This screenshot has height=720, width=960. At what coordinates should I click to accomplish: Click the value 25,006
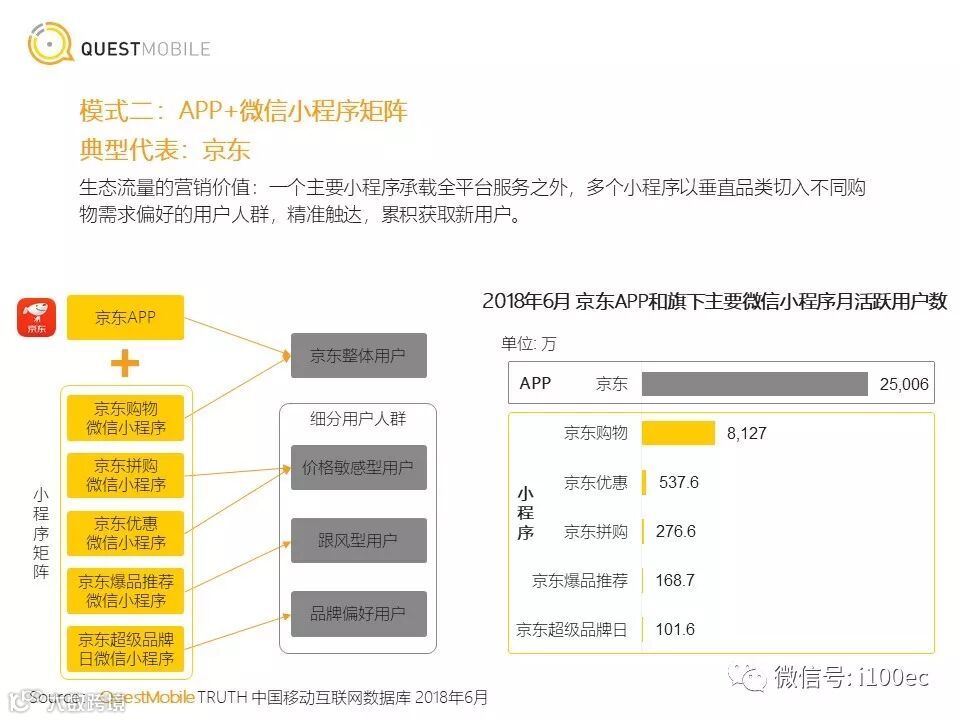point(904,384)
